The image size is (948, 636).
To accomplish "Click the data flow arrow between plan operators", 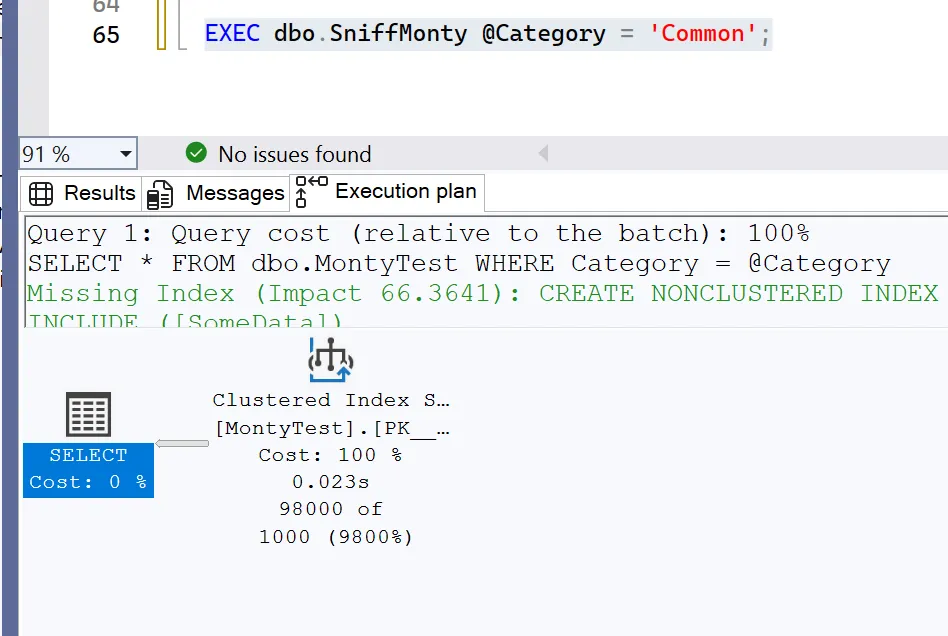I will click(182, 443).
